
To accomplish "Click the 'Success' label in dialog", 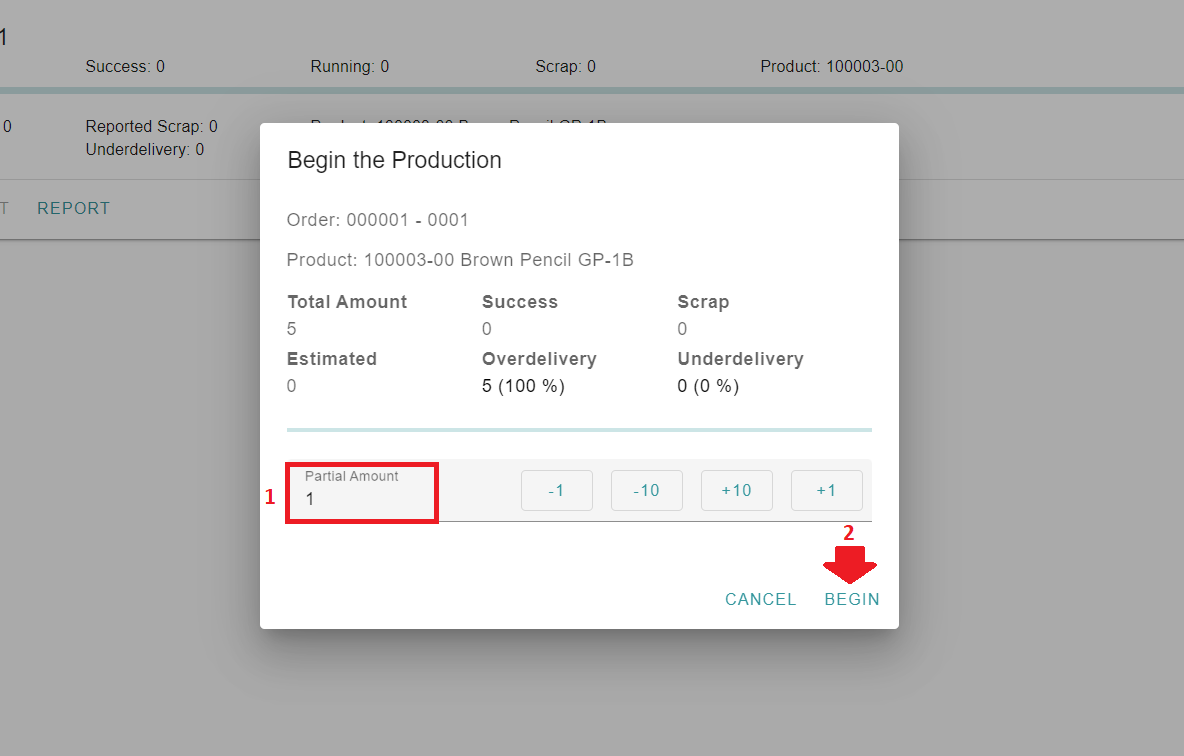I will coord(520,302).
